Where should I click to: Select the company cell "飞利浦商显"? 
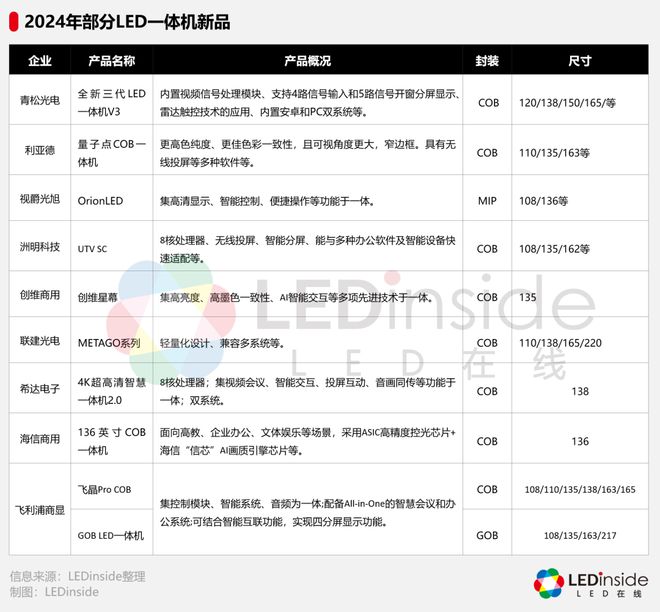tap(40, 510)
